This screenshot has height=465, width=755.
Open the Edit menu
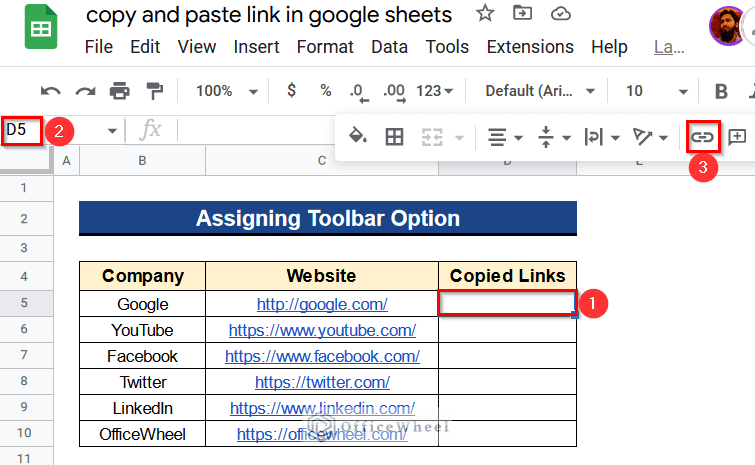tap(145, 47)
